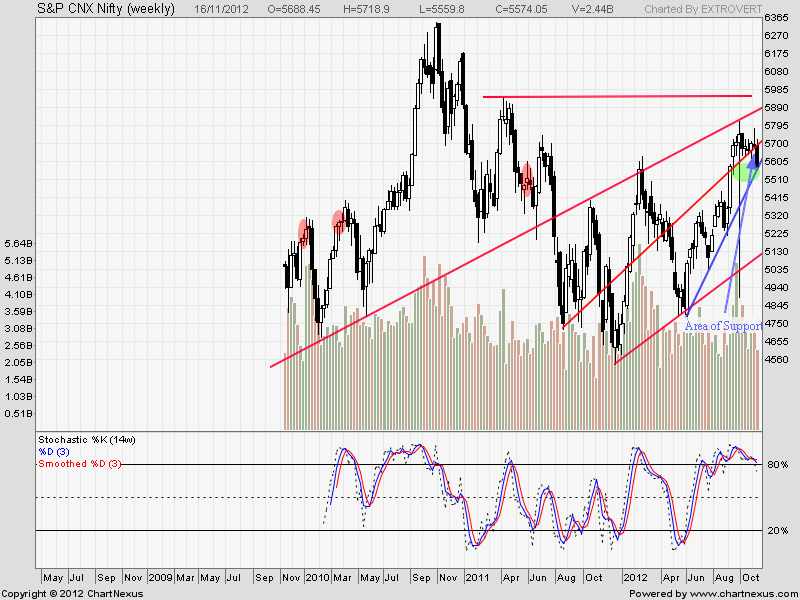
Task: Click the red circle marker near March 2010
Action: pyautogui.click(x=339, y=221)
